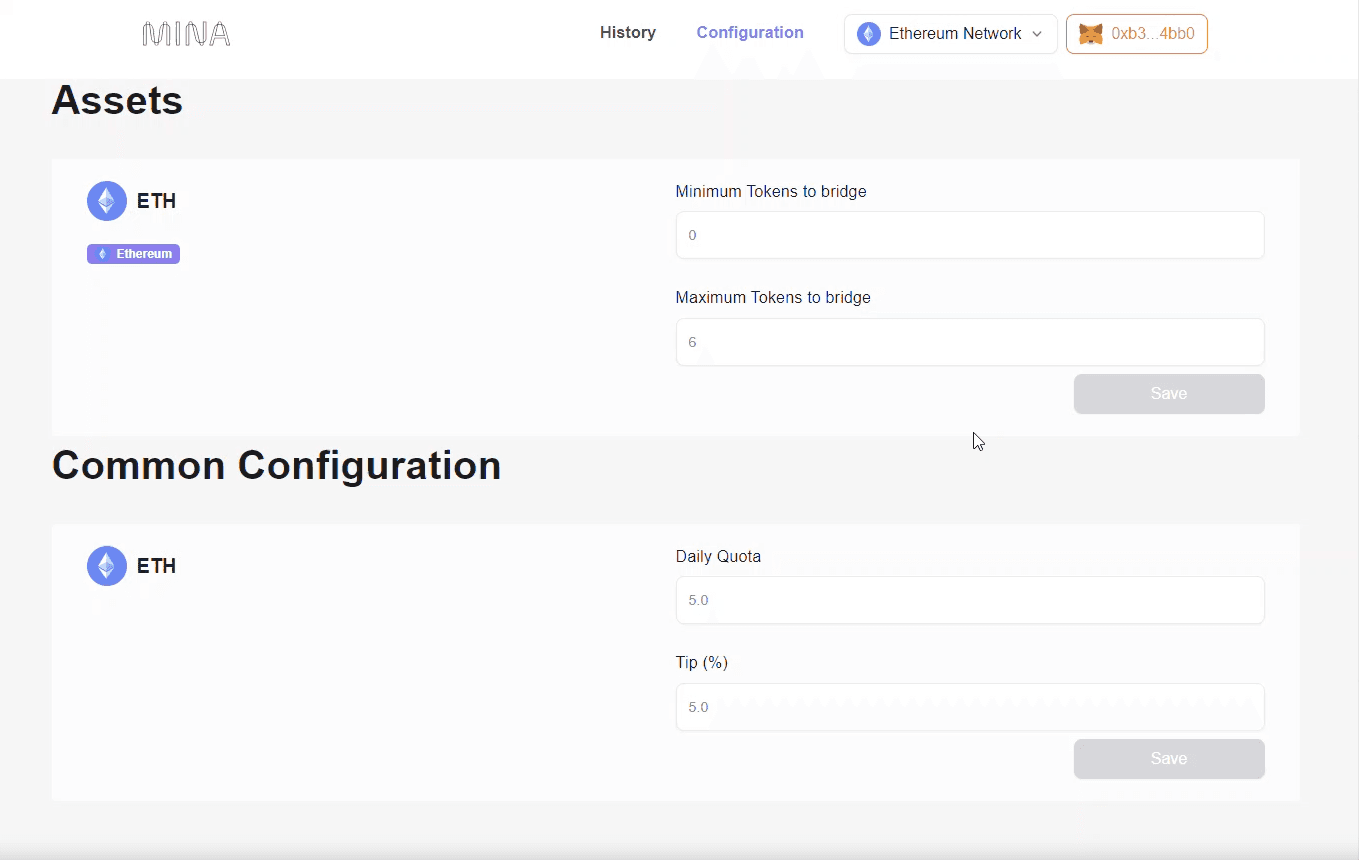Click the Maximum Tokens to bridge label
Viewport: 1359px width, 860px height.
click(773, 297)
